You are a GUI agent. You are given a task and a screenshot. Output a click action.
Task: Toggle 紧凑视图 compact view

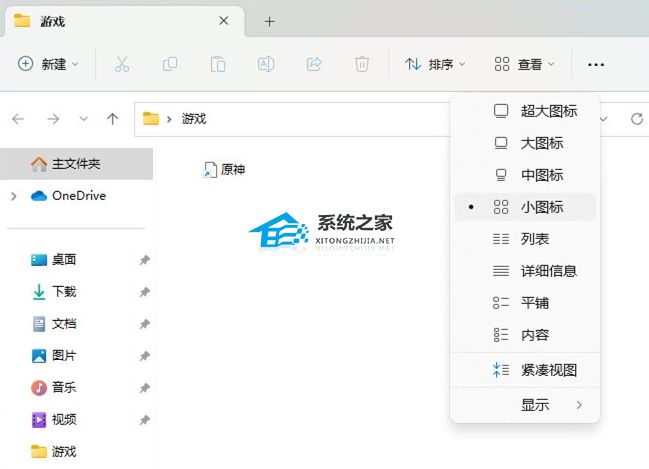(548, 370)
